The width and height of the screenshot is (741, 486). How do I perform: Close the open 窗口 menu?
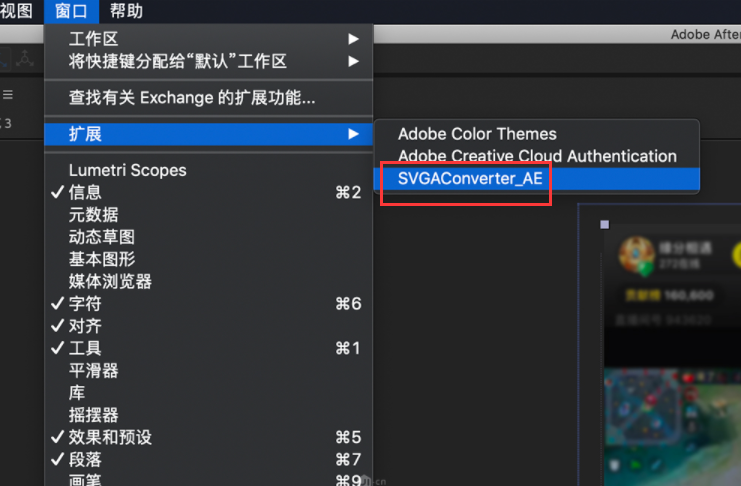pos(71,11)
